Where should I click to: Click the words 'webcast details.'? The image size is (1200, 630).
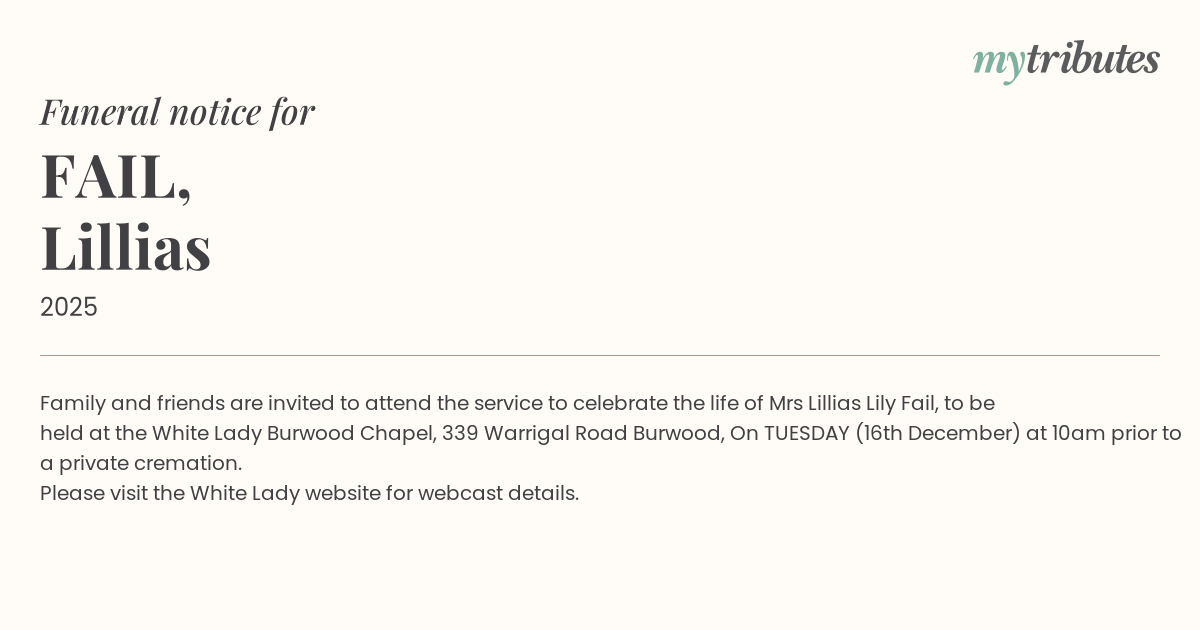tap(498, 493)
